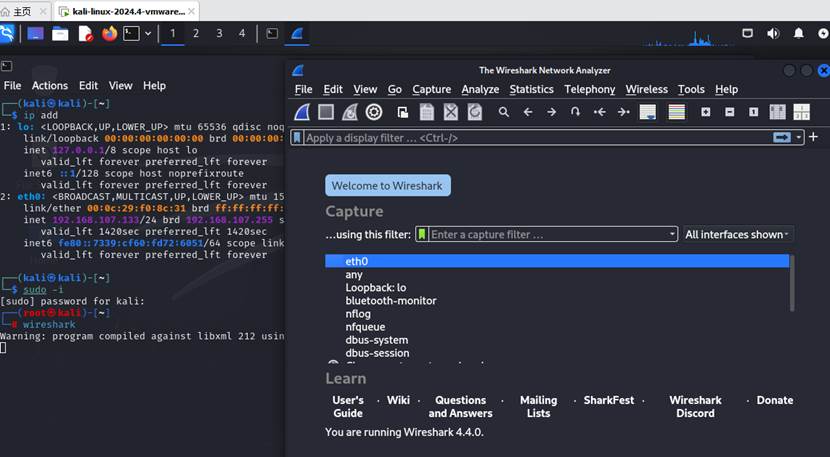Go to specified packet icon
Image resolution: width=830 pixels, height=457 pixels.
pyautogui.click(x=575, y=112)
